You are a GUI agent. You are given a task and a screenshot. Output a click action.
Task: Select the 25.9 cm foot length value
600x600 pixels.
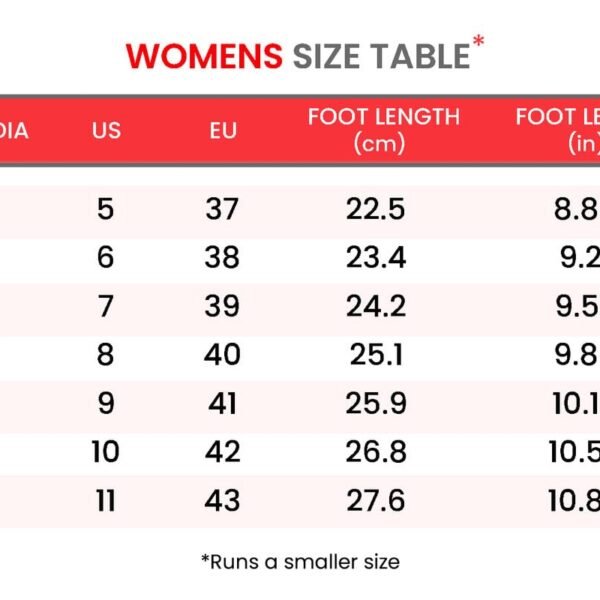point(376,403)
